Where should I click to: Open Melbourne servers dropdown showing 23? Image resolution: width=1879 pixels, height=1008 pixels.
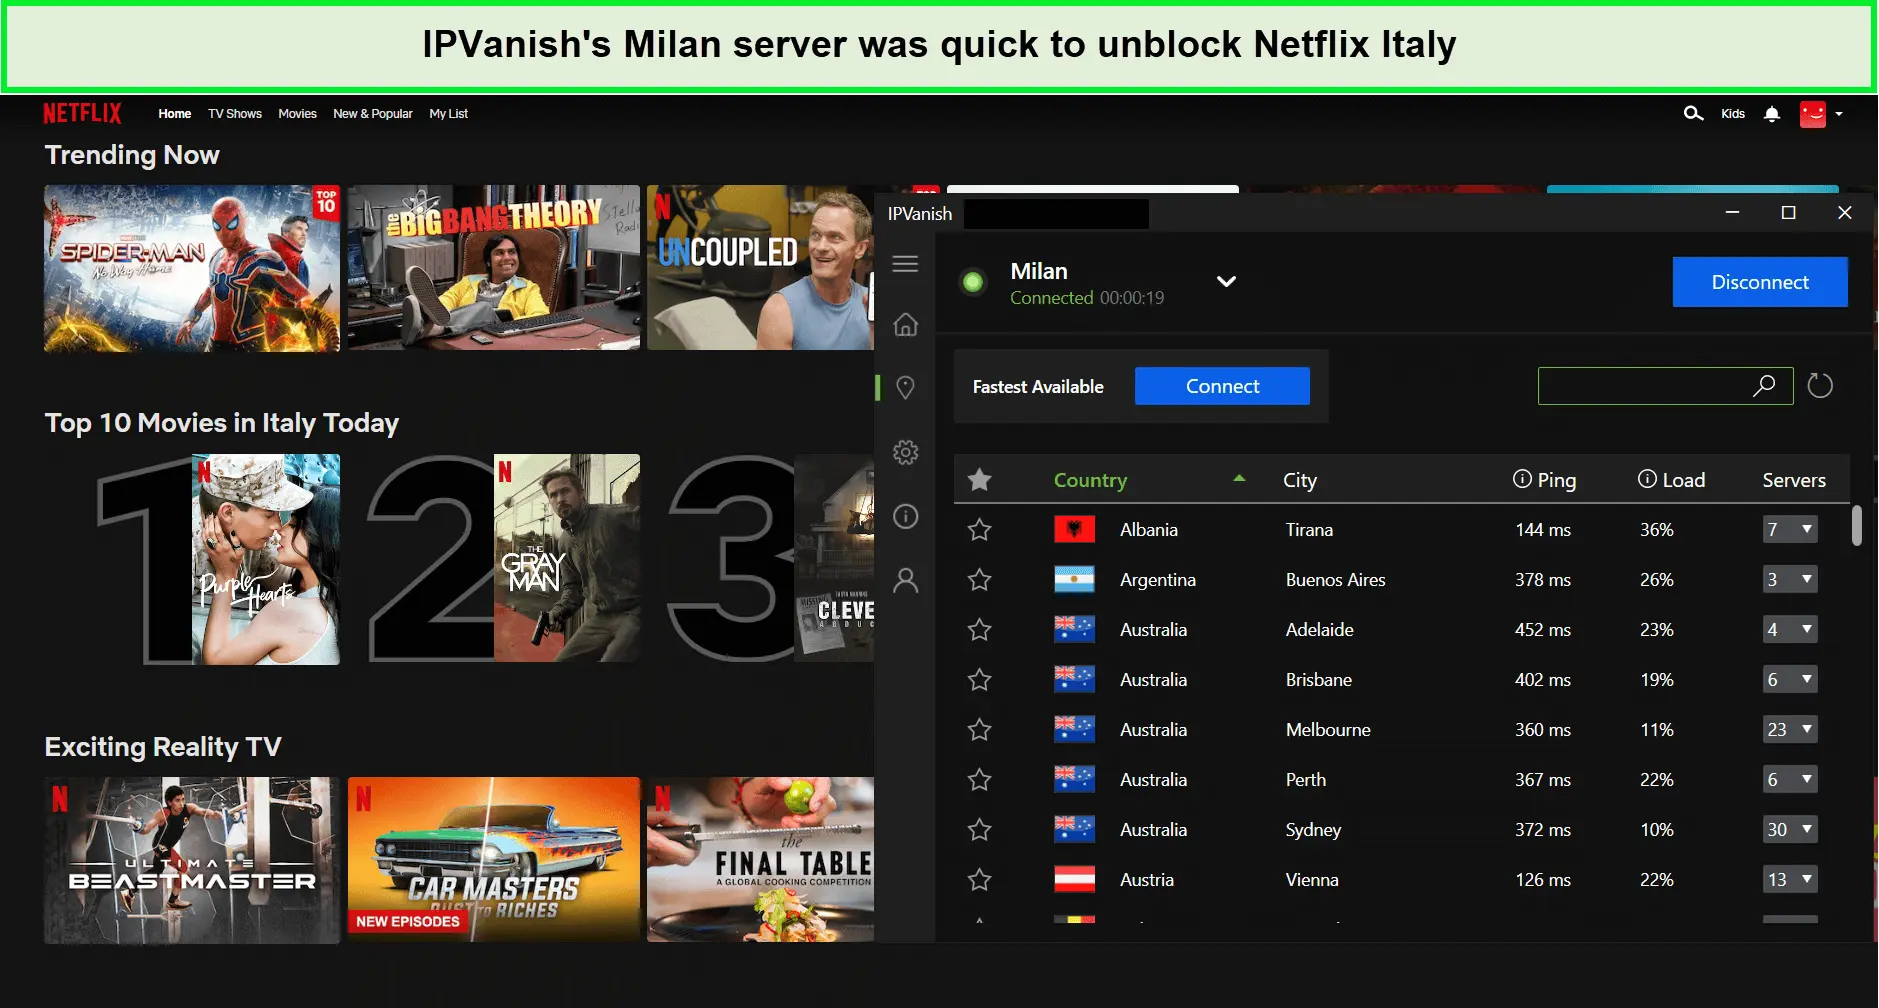click(x=1790, y=729)
